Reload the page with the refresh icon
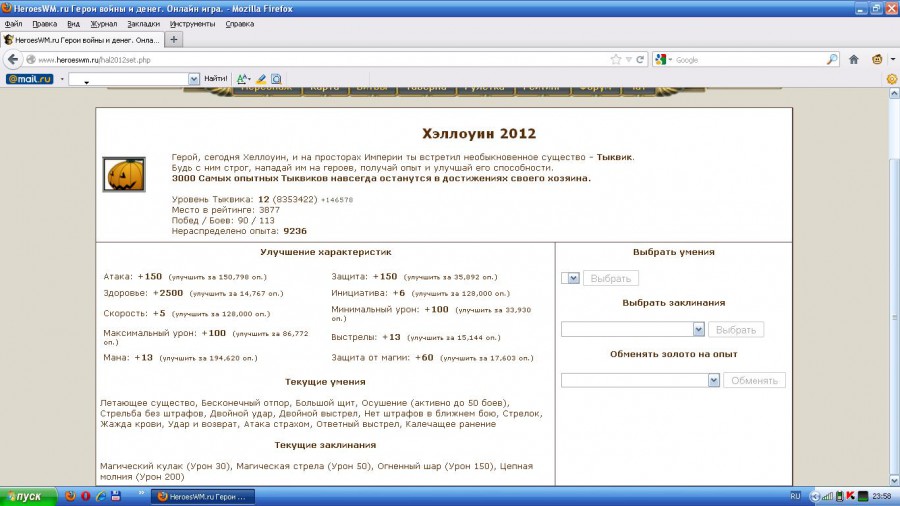The width and height of the screenshot is (900, 506). click(x=640, y=59)
